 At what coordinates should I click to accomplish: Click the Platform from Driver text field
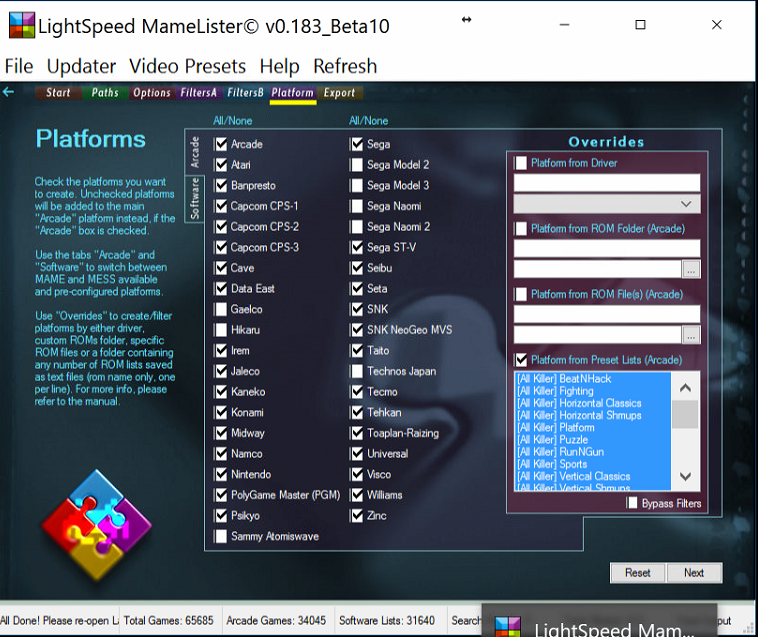(x=607, y=183)
